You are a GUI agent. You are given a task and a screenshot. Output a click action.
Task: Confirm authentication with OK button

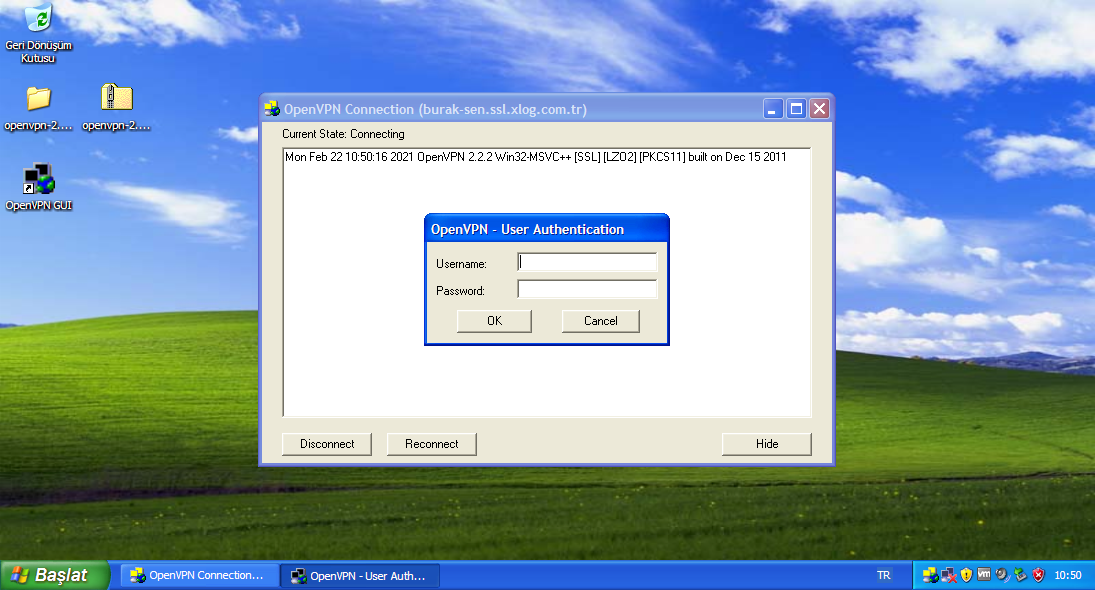coord(494,321)
